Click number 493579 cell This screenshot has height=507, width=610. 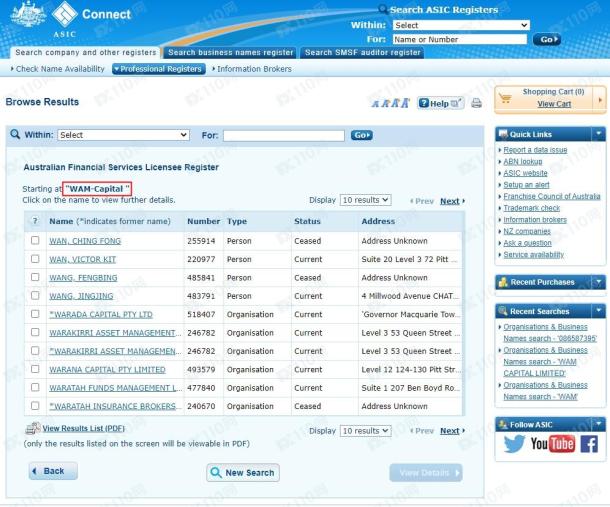[201, 370]
